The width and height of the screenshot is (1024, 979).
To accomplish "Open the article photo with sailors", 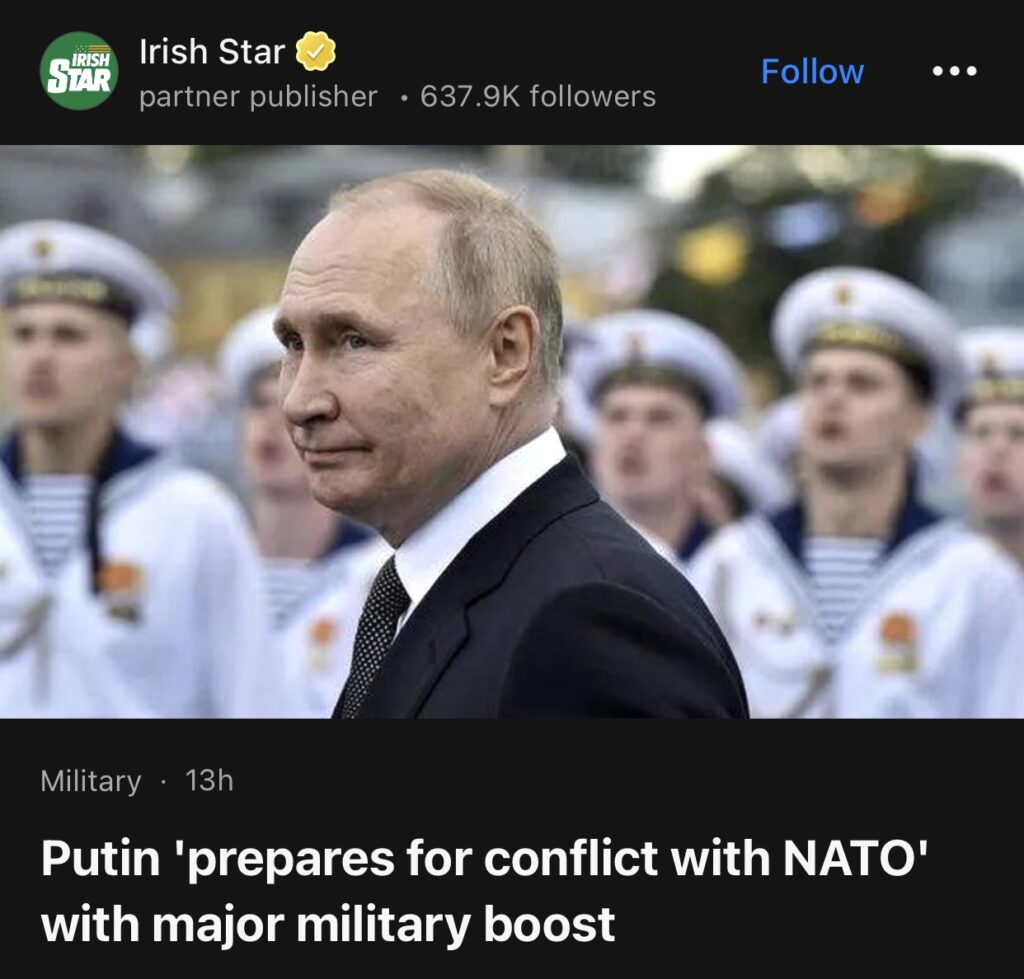I will coord(512,431).
